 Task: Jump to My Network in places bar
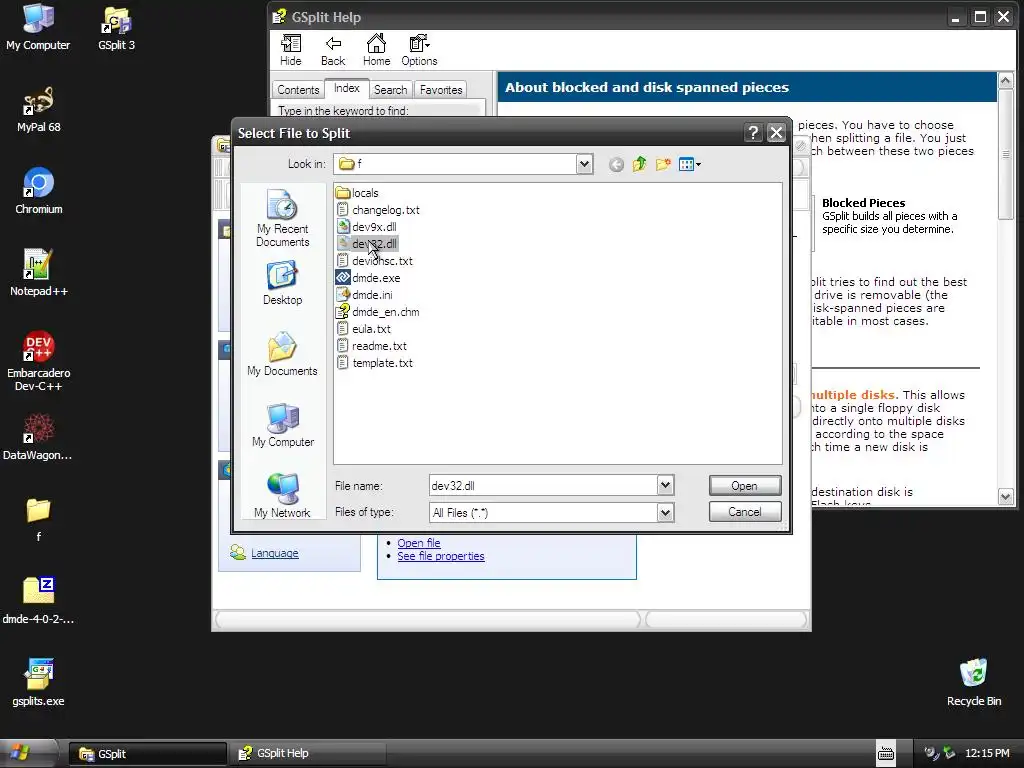pyautogui.click(x=283, y=495)
